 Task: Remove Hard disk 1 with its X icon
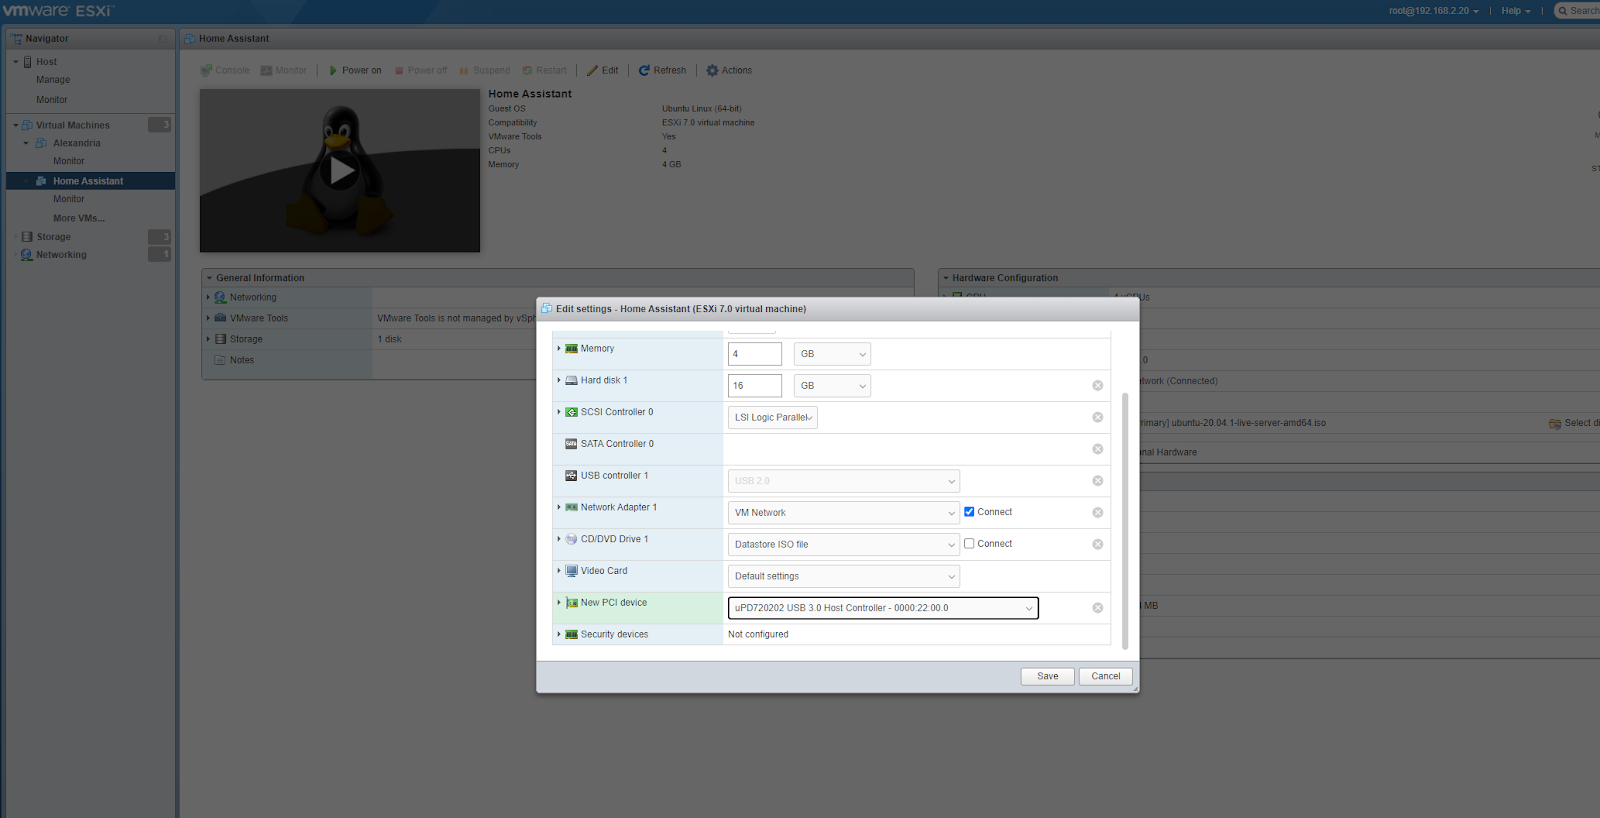(1097, 386)
